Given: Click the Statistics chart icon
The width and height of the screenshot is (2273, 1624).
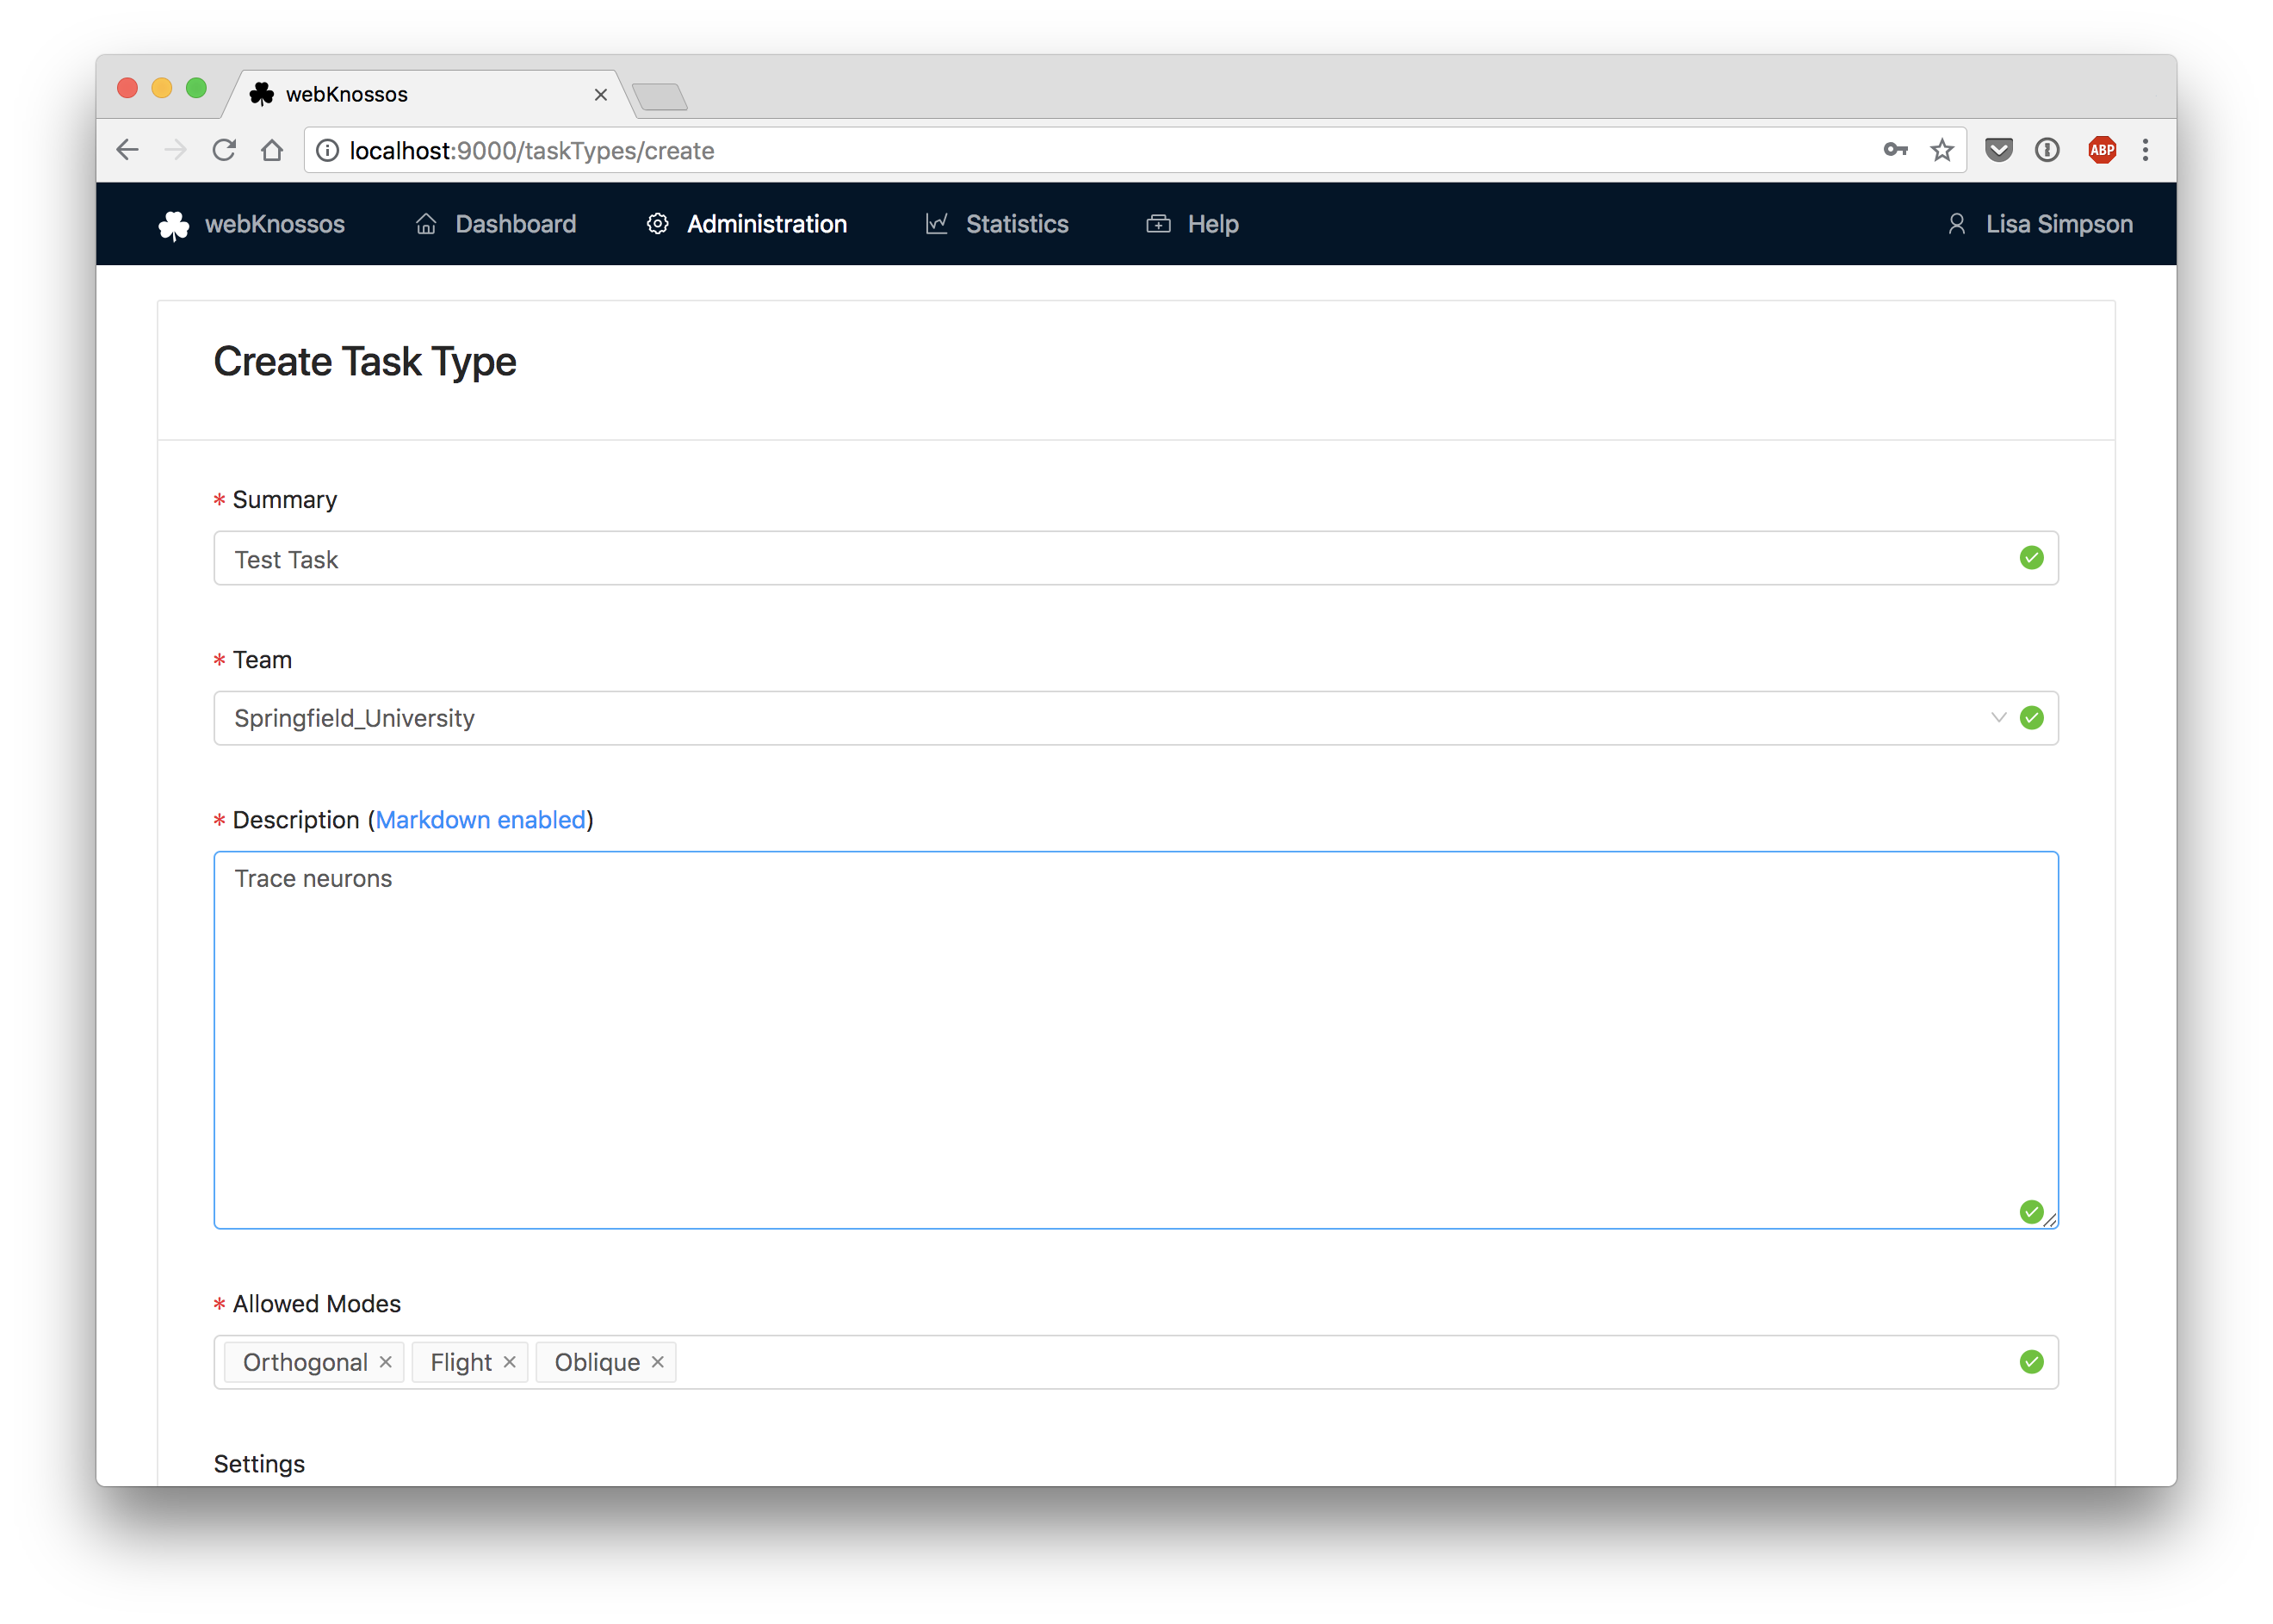Looking at the screenshot, I should [936, 224].
